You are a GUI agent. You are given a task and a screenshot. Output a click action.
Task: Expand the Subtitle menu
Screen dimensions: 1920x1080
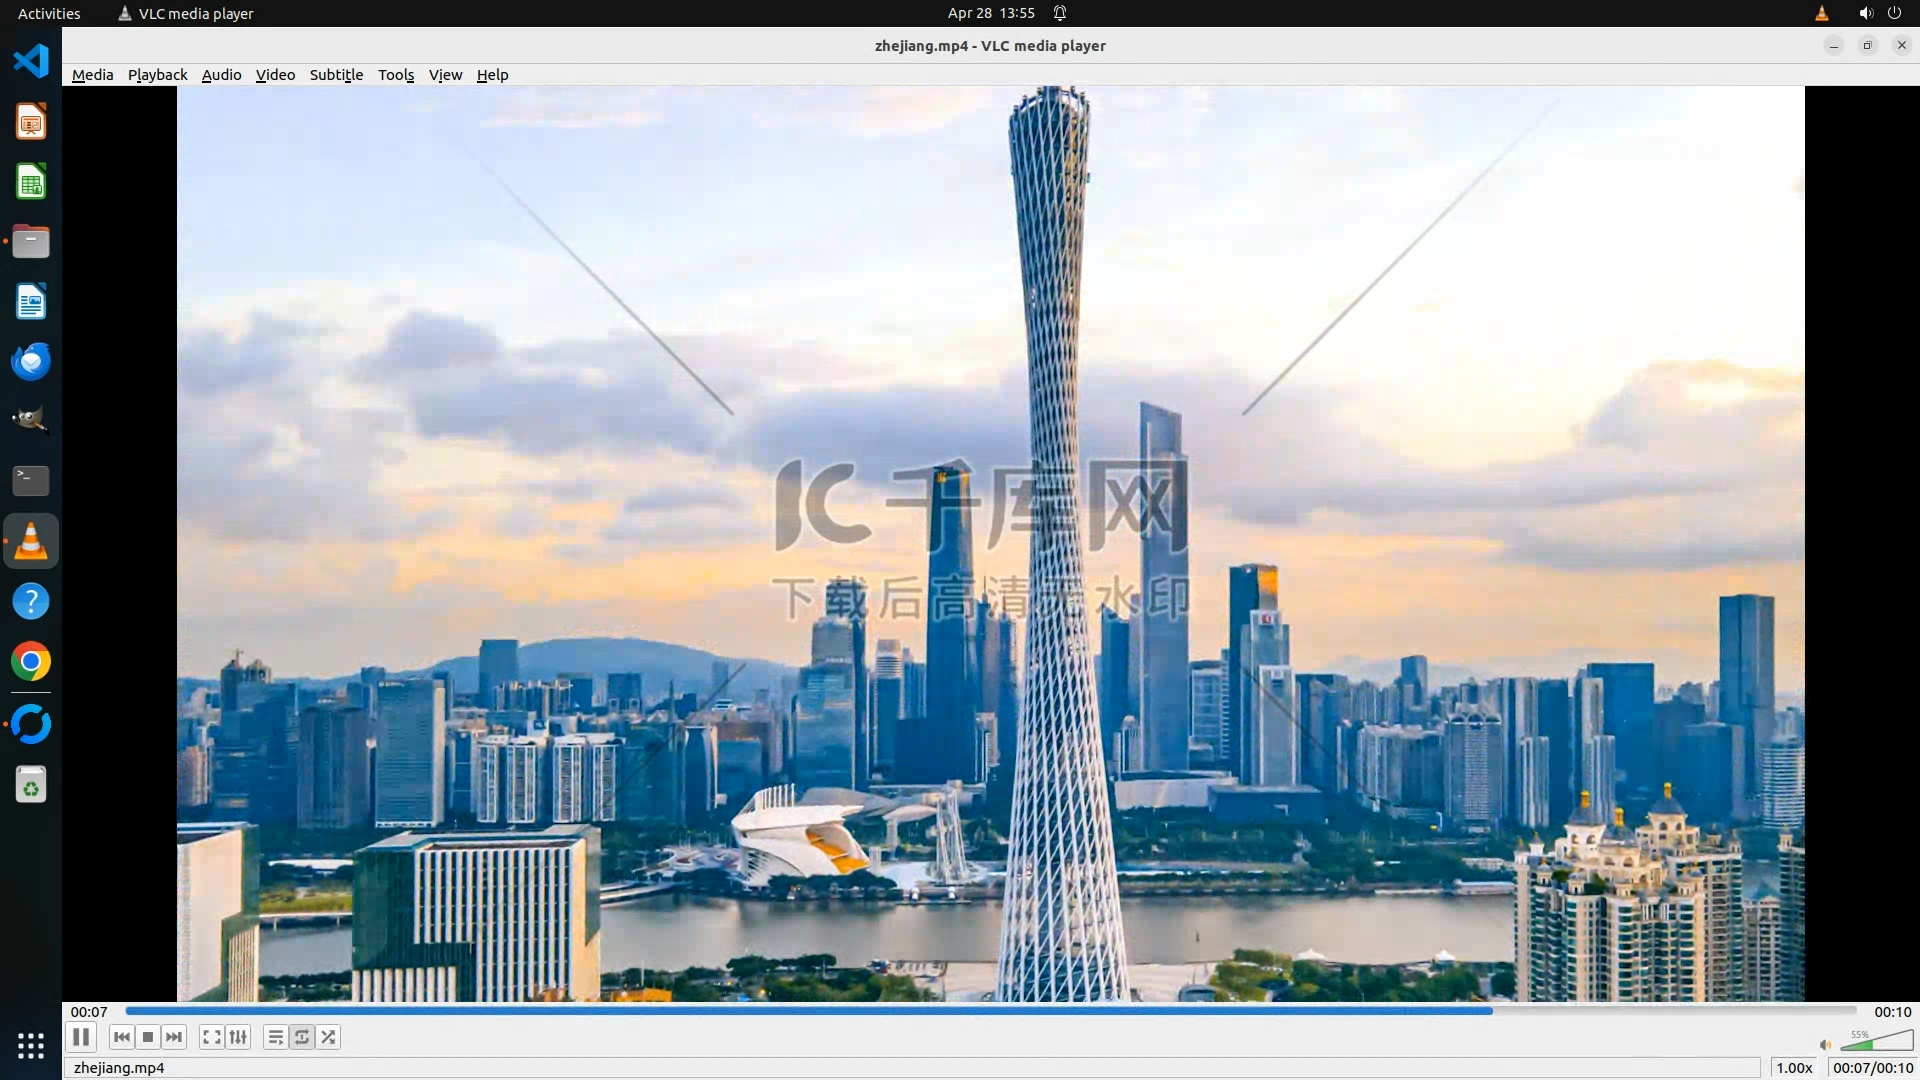coord(336,75)
